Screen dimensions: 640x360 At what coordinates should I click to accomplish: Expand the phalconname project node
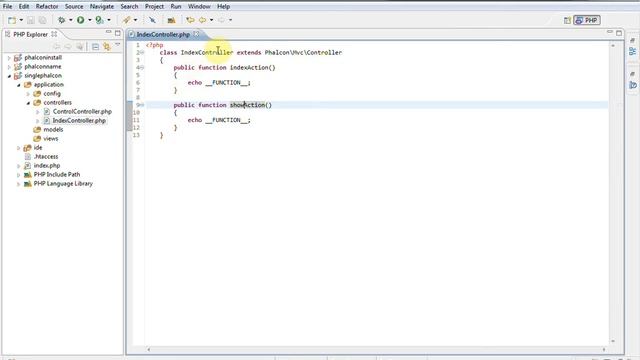tap(9, 67)
